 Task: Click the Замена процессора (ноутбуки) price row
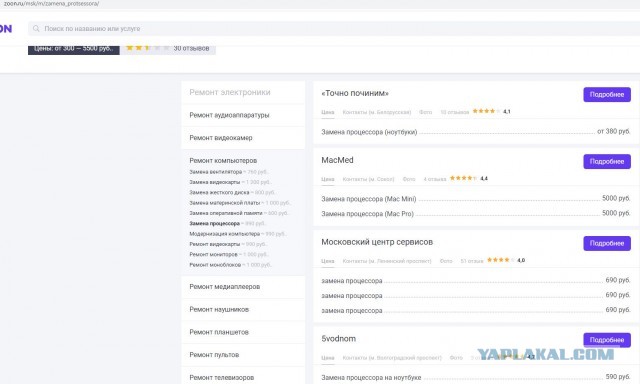tap(476, 132)
